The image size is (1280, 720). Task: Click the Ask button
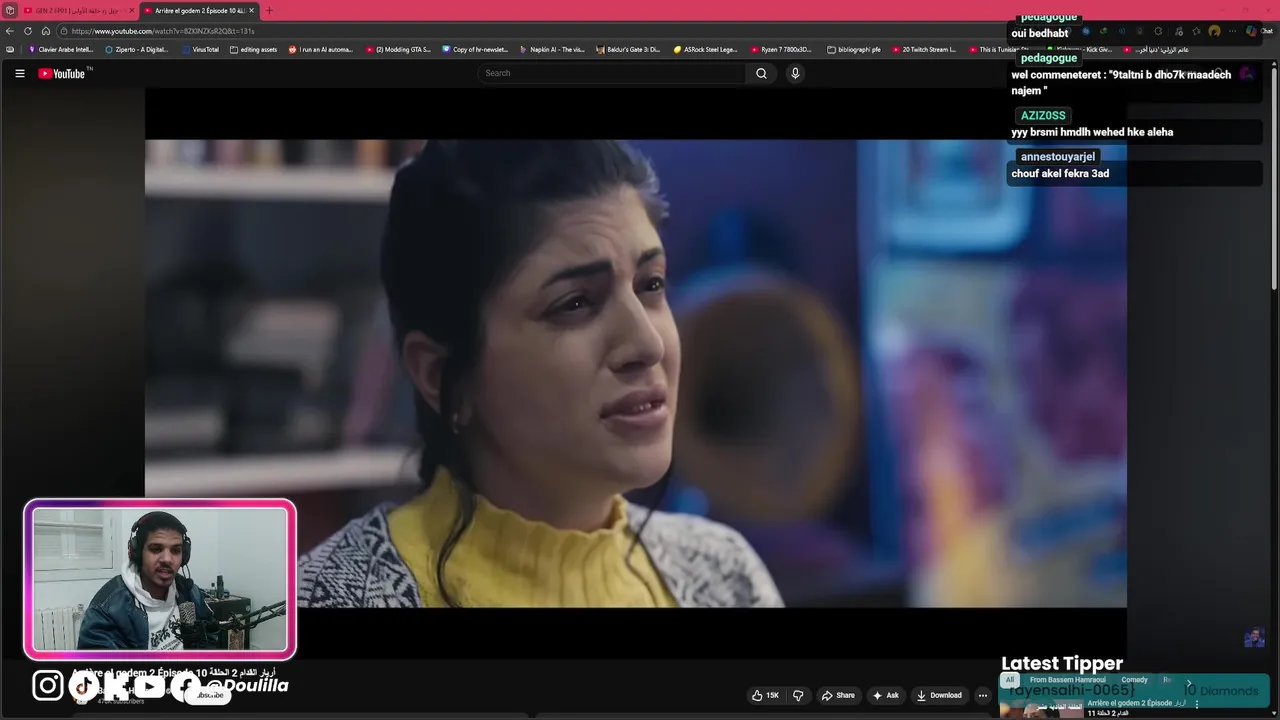point(886,695)
